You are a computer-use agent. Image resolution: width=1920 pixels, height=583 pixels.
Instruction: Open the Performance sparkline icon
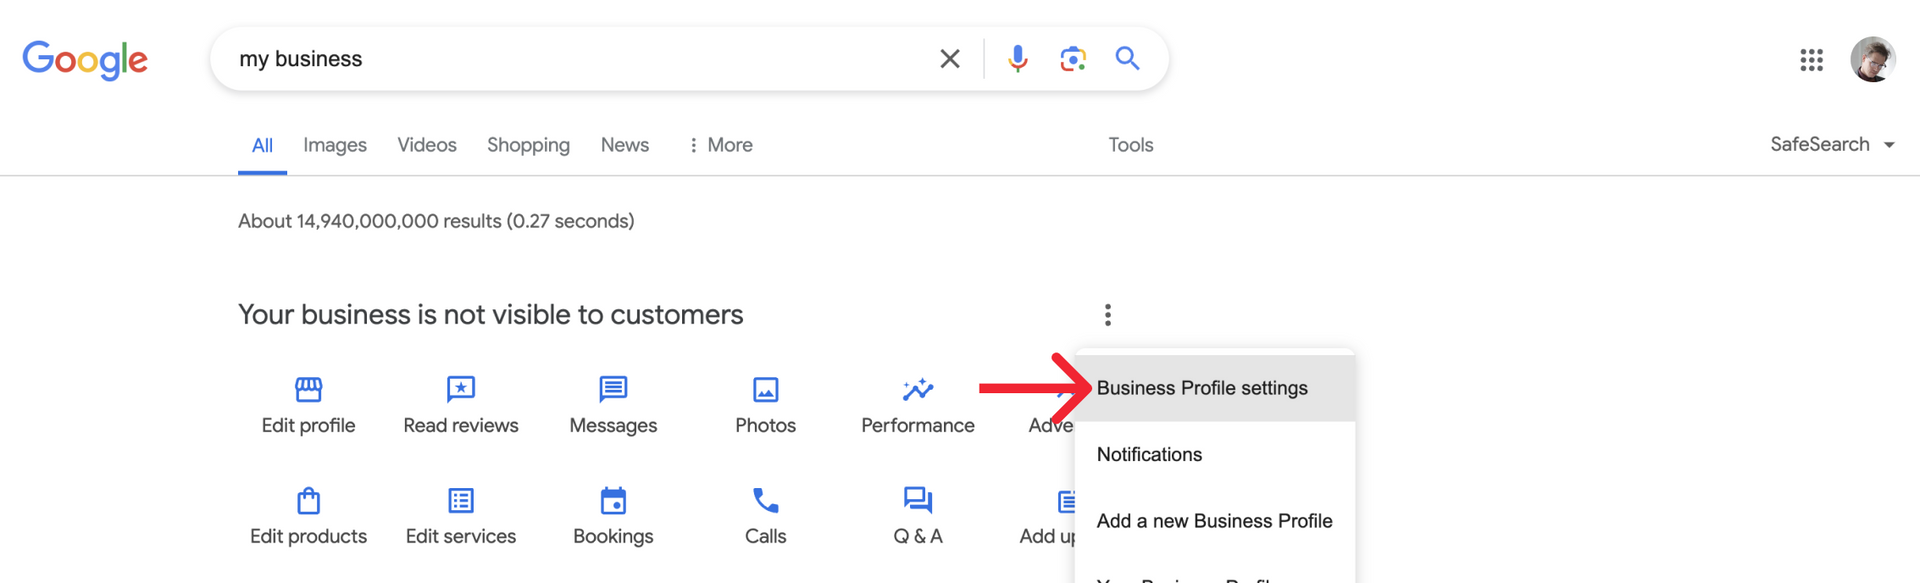(918, 388)
